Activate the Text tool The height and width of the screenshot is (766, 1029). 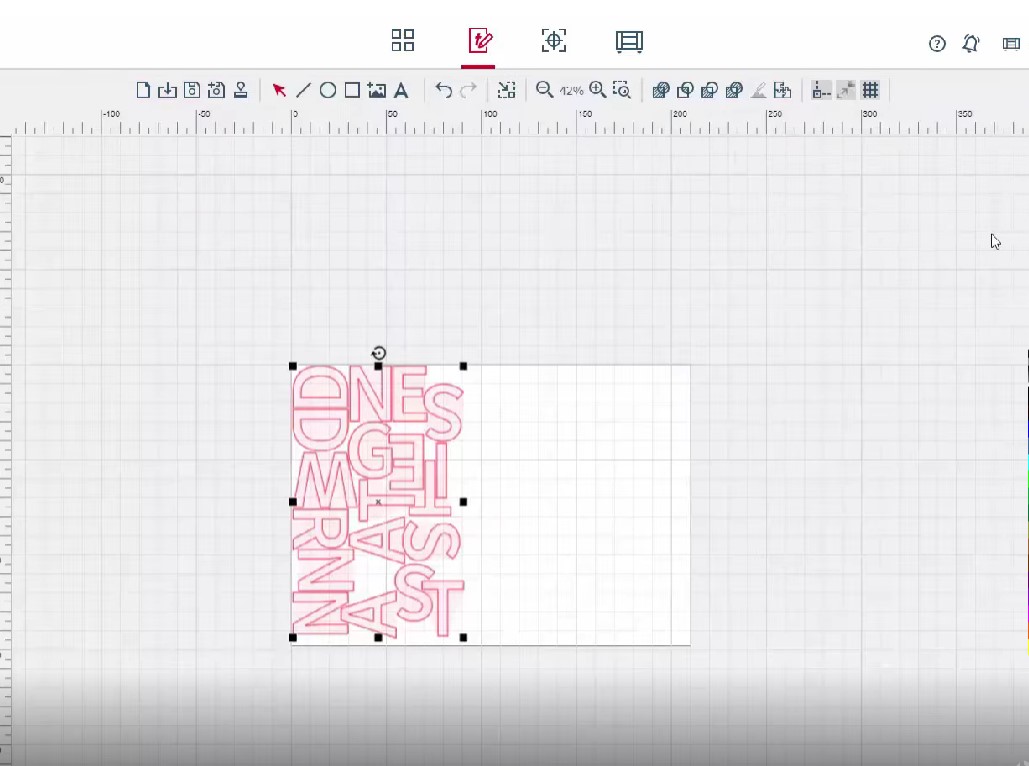(401, 90)
